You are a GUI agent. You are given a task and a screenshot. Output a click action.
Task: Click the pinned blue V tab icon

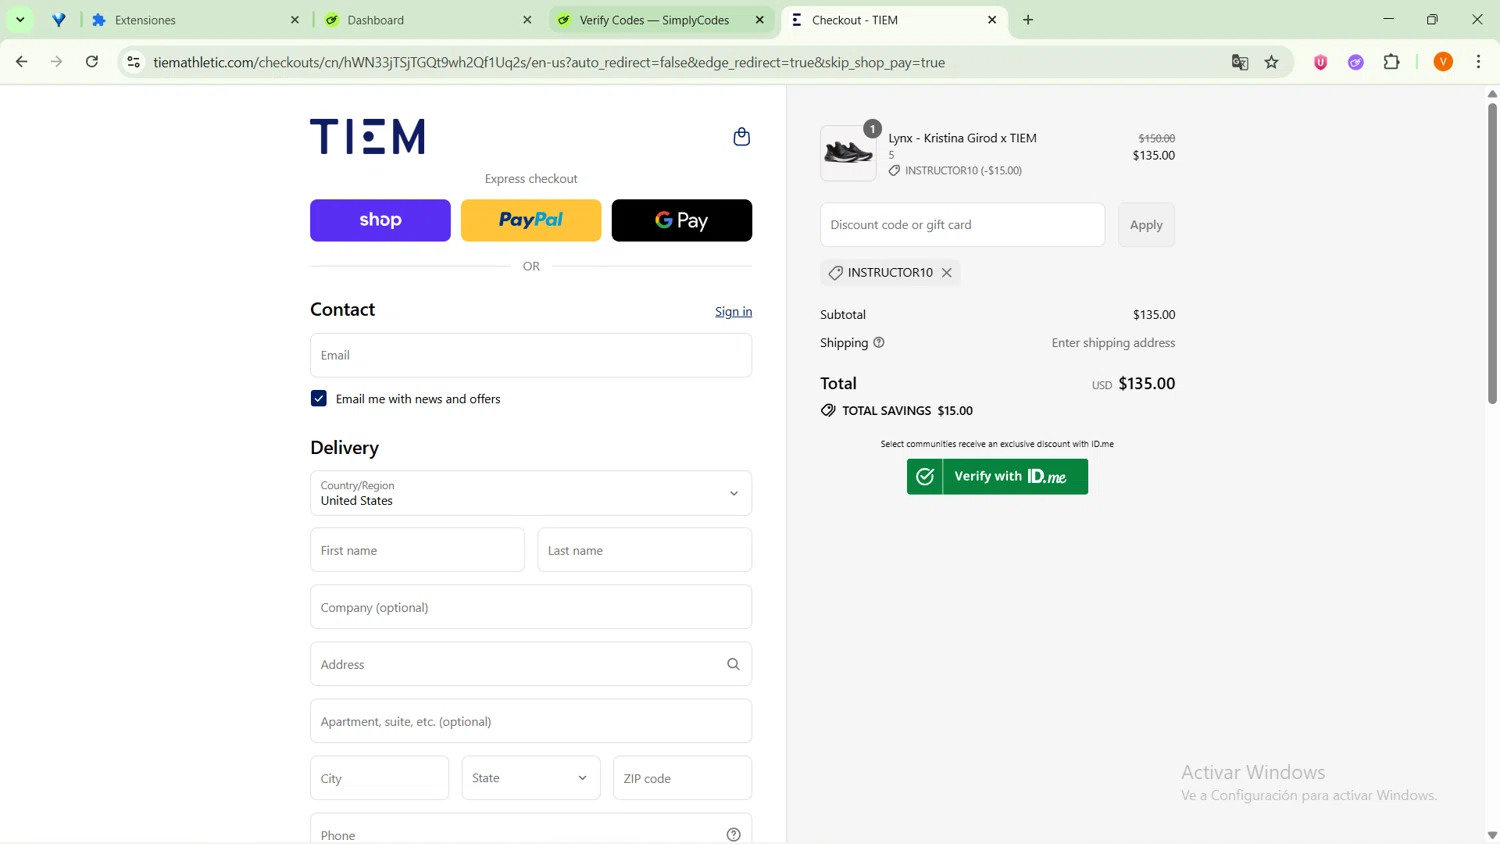(59, 20)
